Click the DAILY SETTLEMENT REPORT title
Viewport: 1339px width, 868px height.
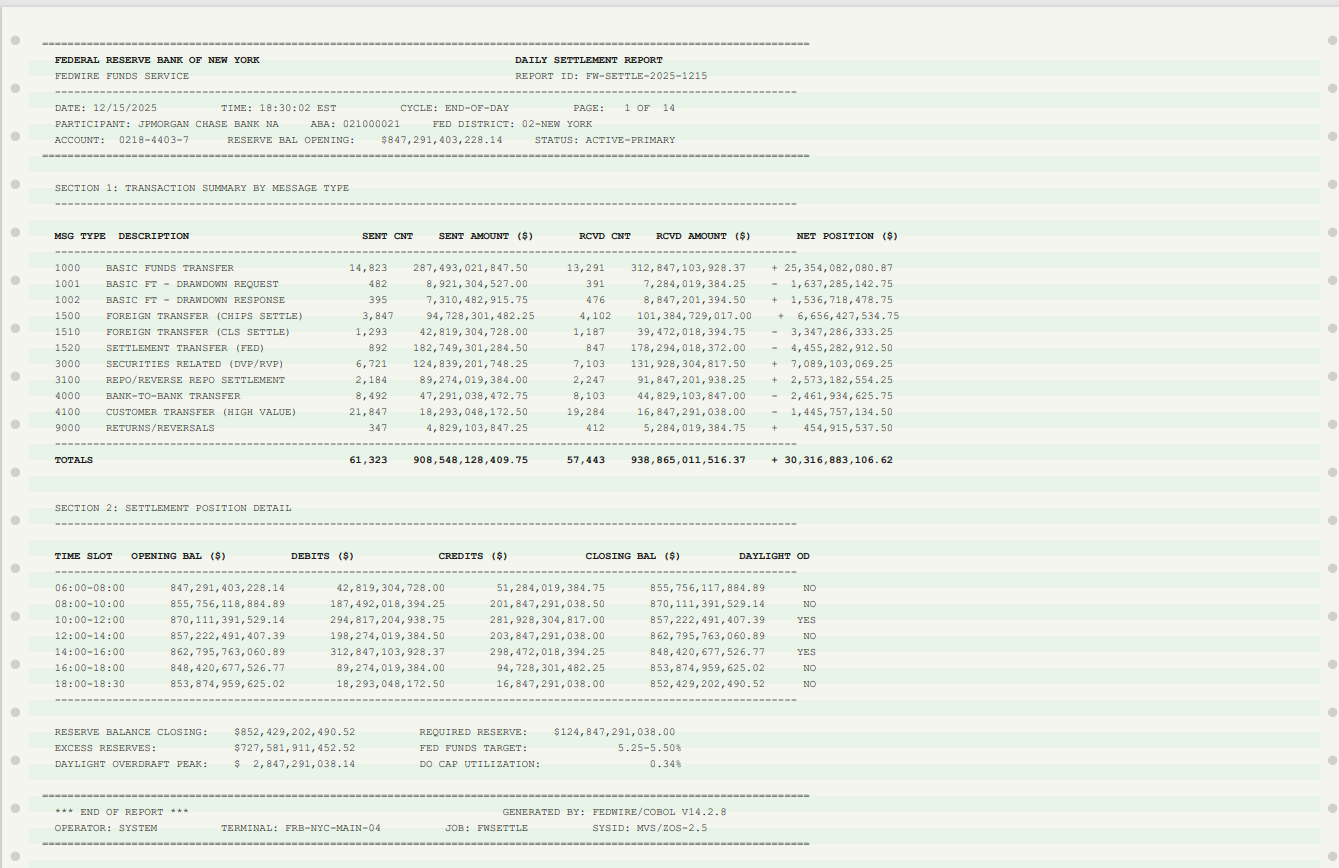[x=589, y=60]
